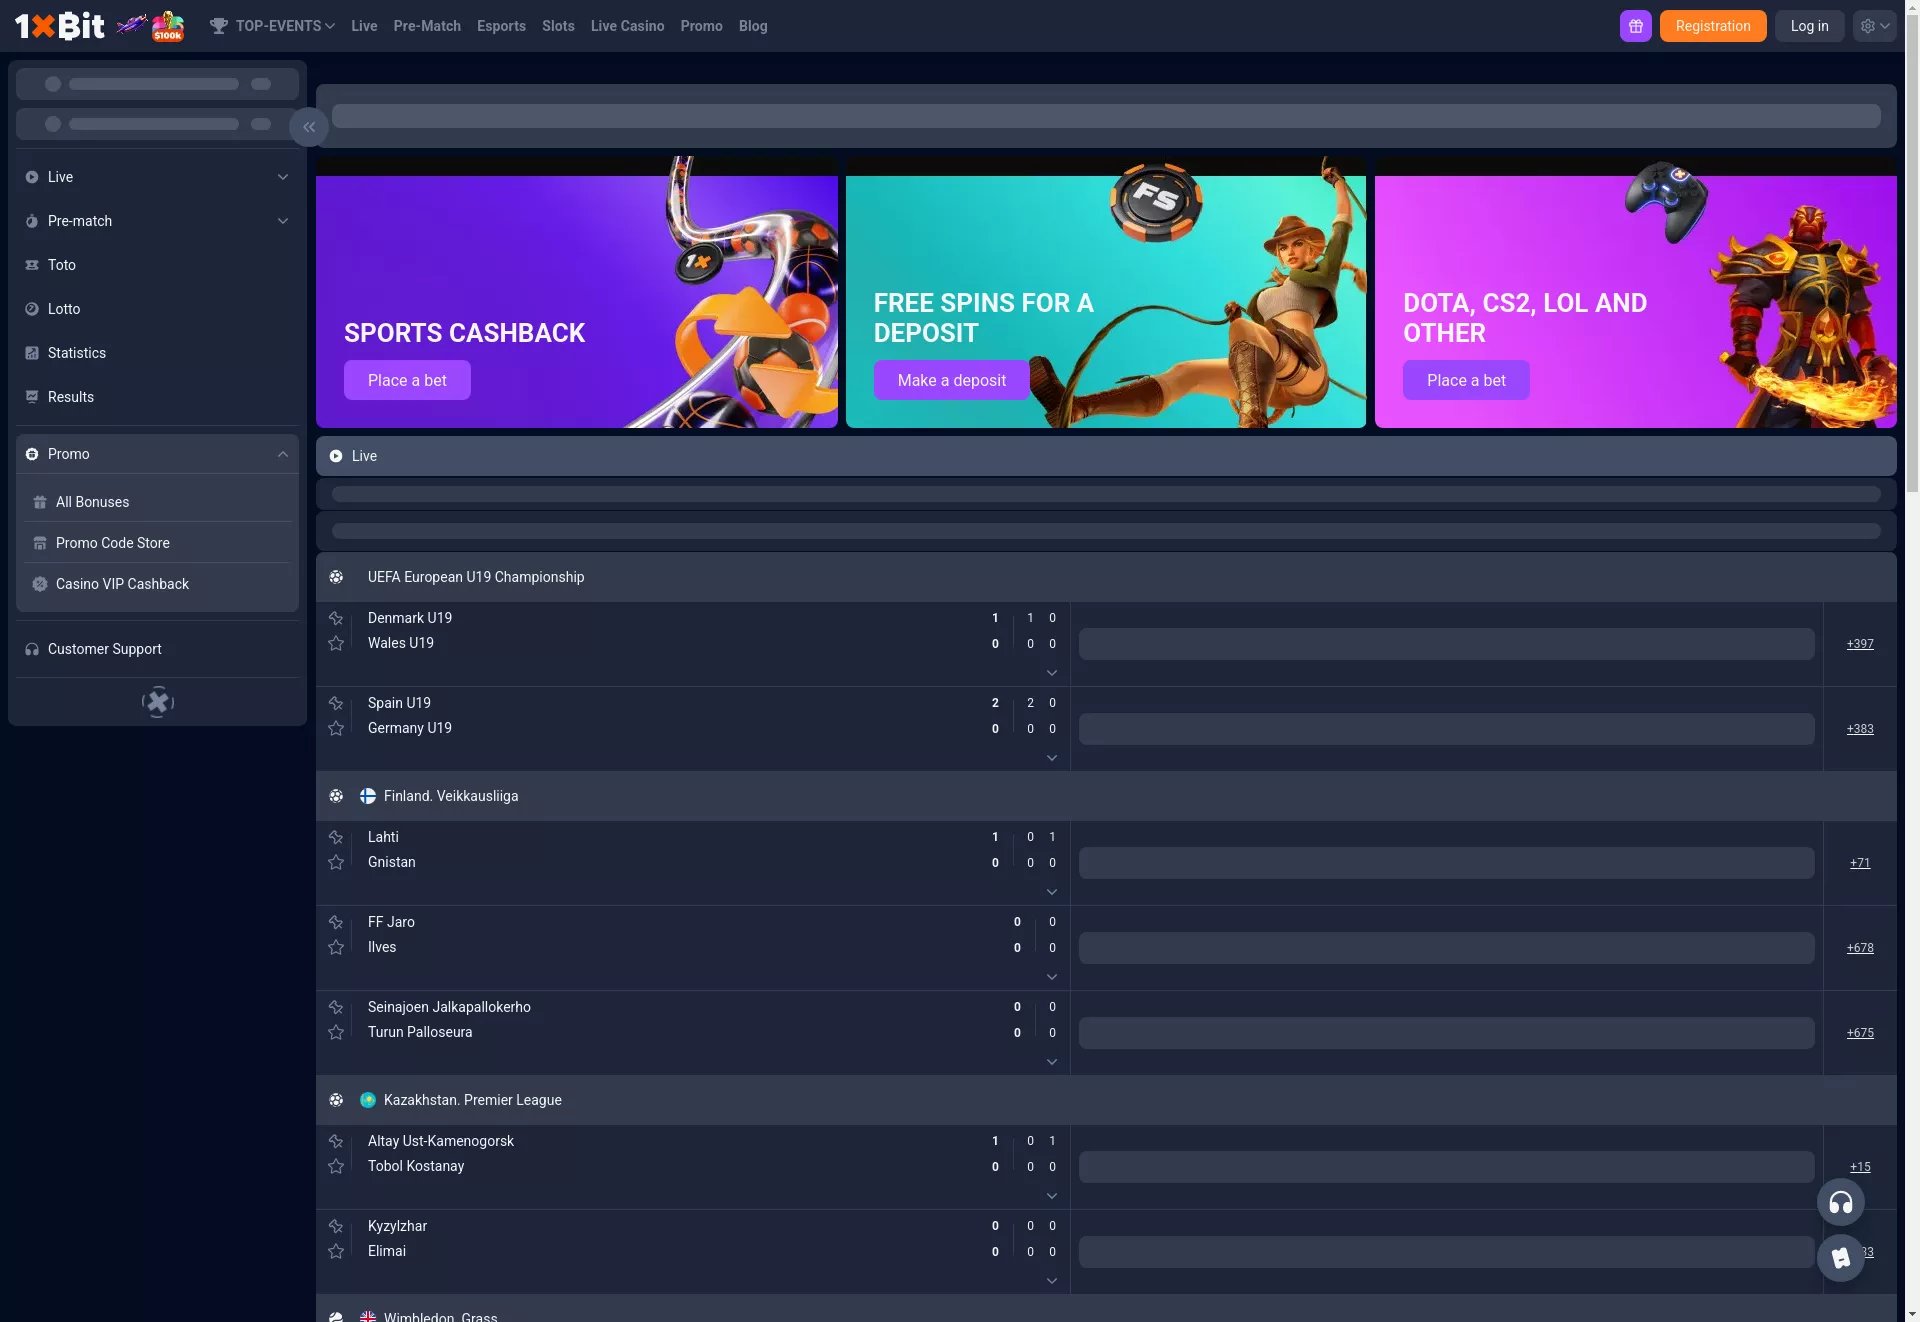Pin the Kyzylzhar match with the pin icon
This screenshot has width=1920, height=1322.
(x=336, y=1227)
